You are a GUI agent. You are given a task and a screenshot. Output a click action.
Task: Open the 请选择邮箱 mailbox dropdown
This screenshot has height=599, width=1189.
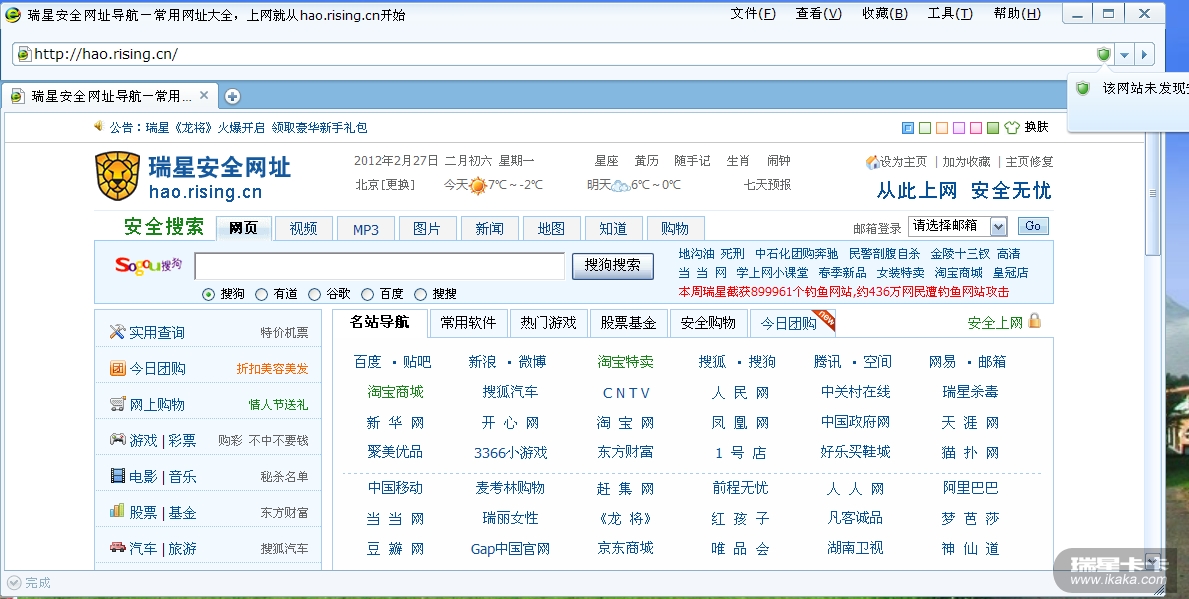[957, 226]
